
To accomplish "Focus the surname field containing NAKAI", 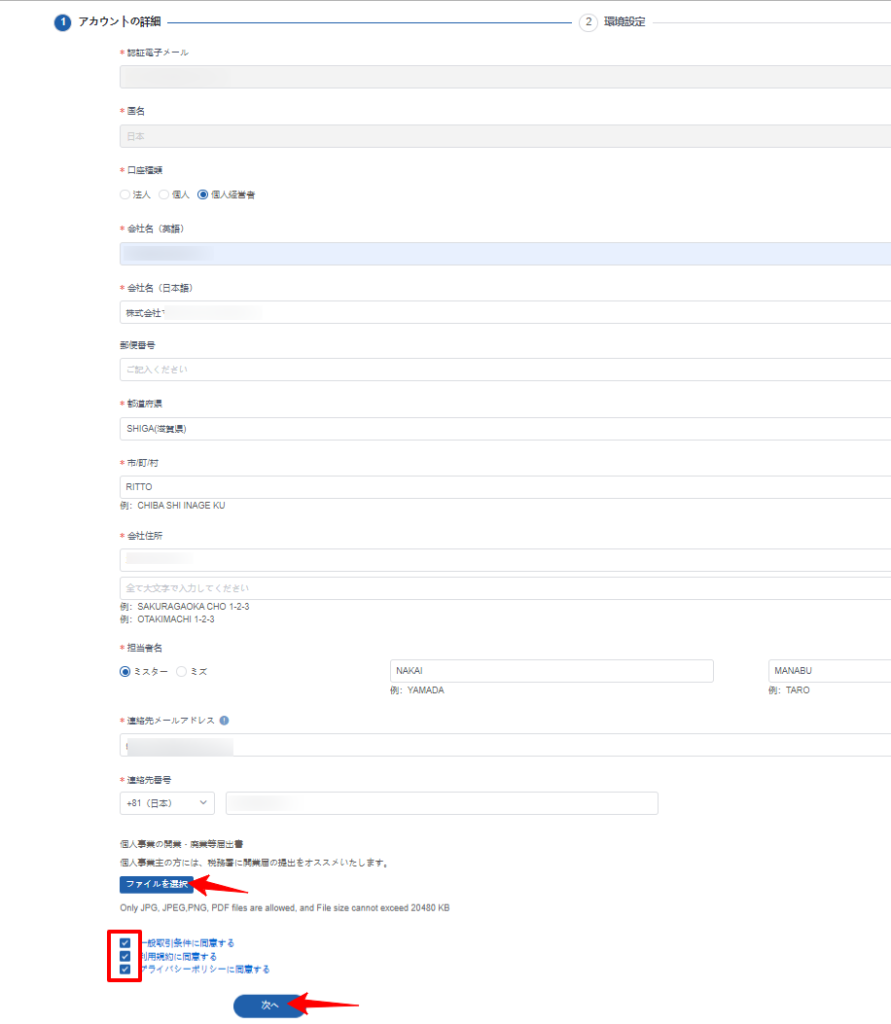I will pos(551,671).
